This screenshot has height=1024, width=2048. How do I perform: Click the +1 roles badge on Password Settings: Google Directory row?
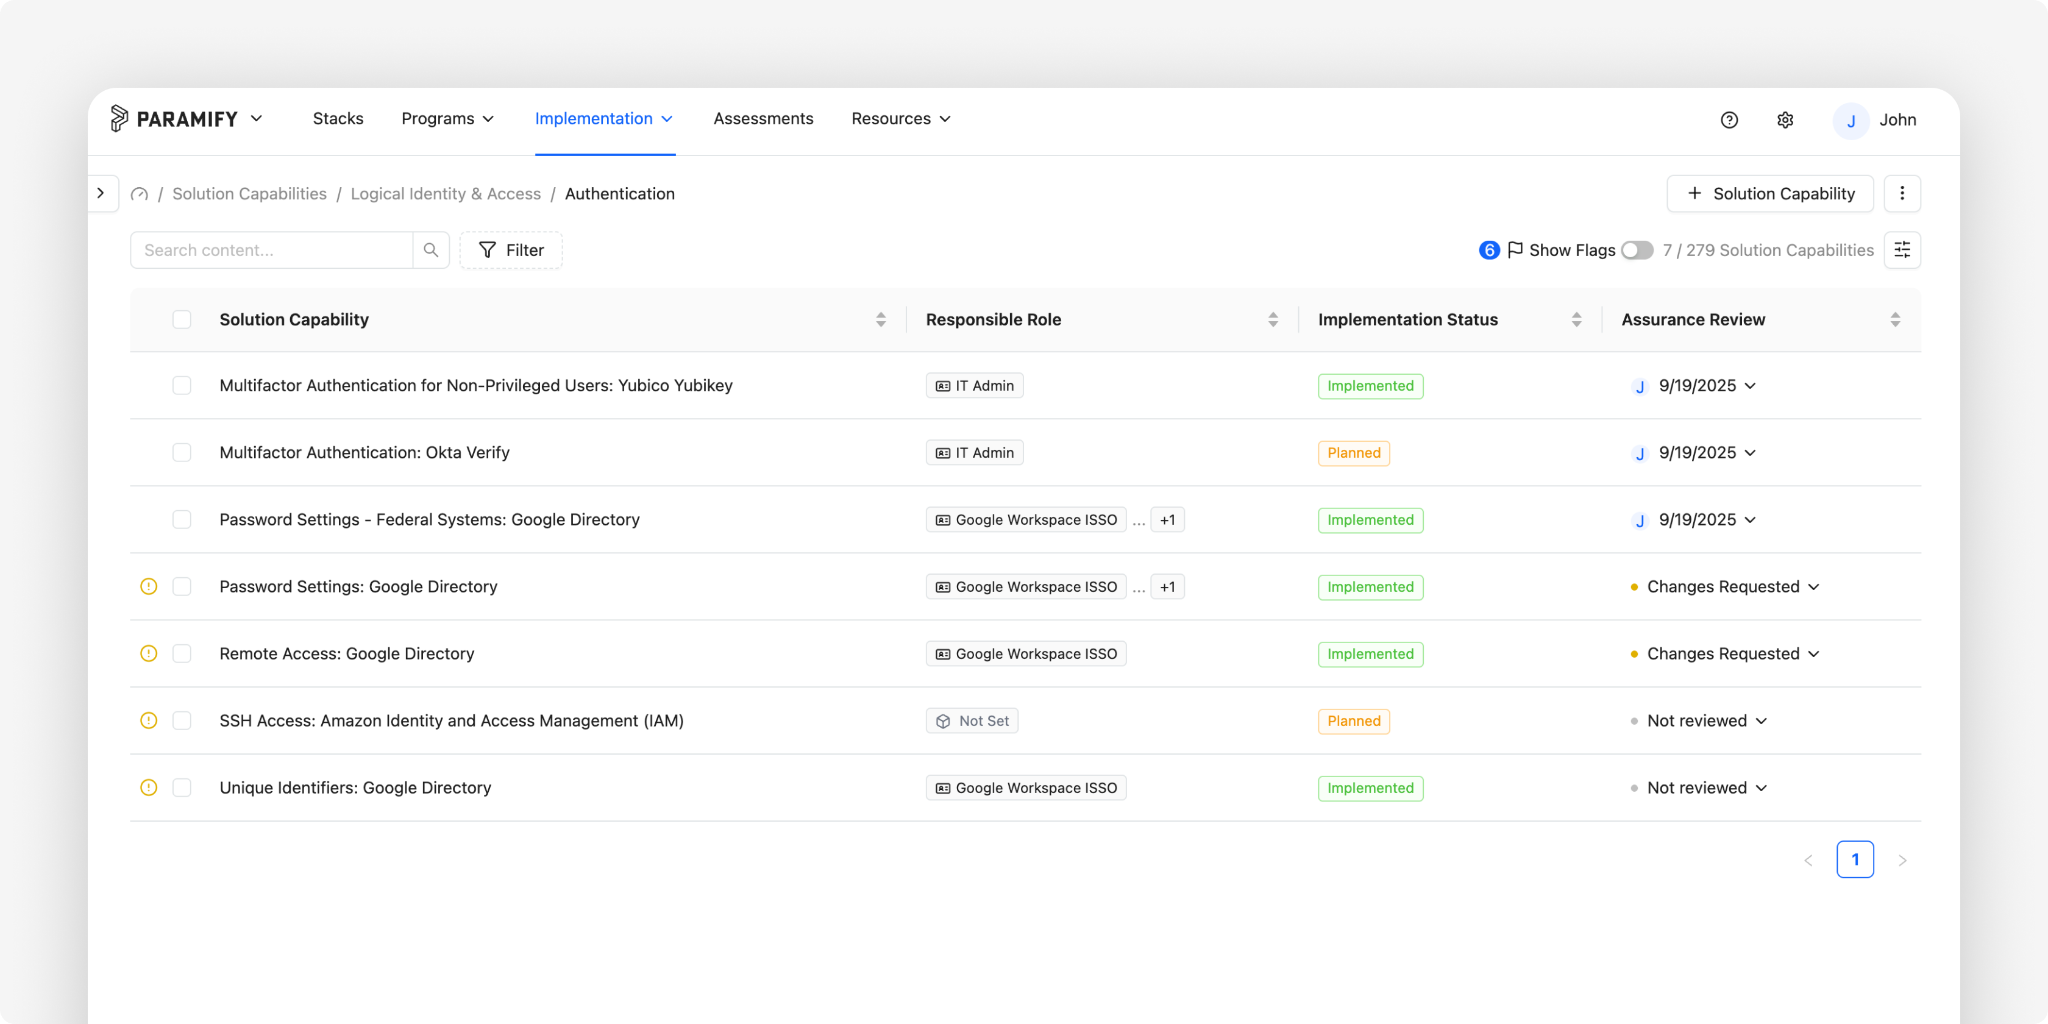(x=1167, y=587)
